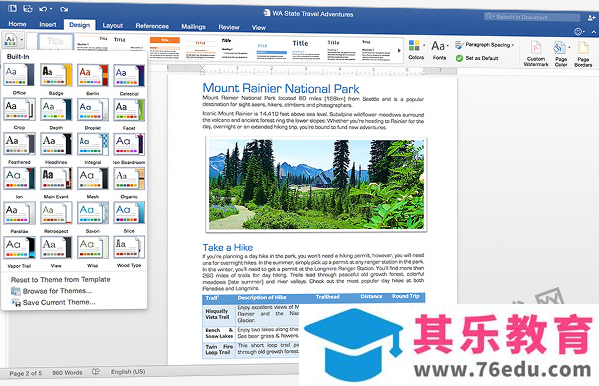The width and height of the screenshot is (599, 386).
Task: Choose the Droplet theme
Action: (92, 110)
